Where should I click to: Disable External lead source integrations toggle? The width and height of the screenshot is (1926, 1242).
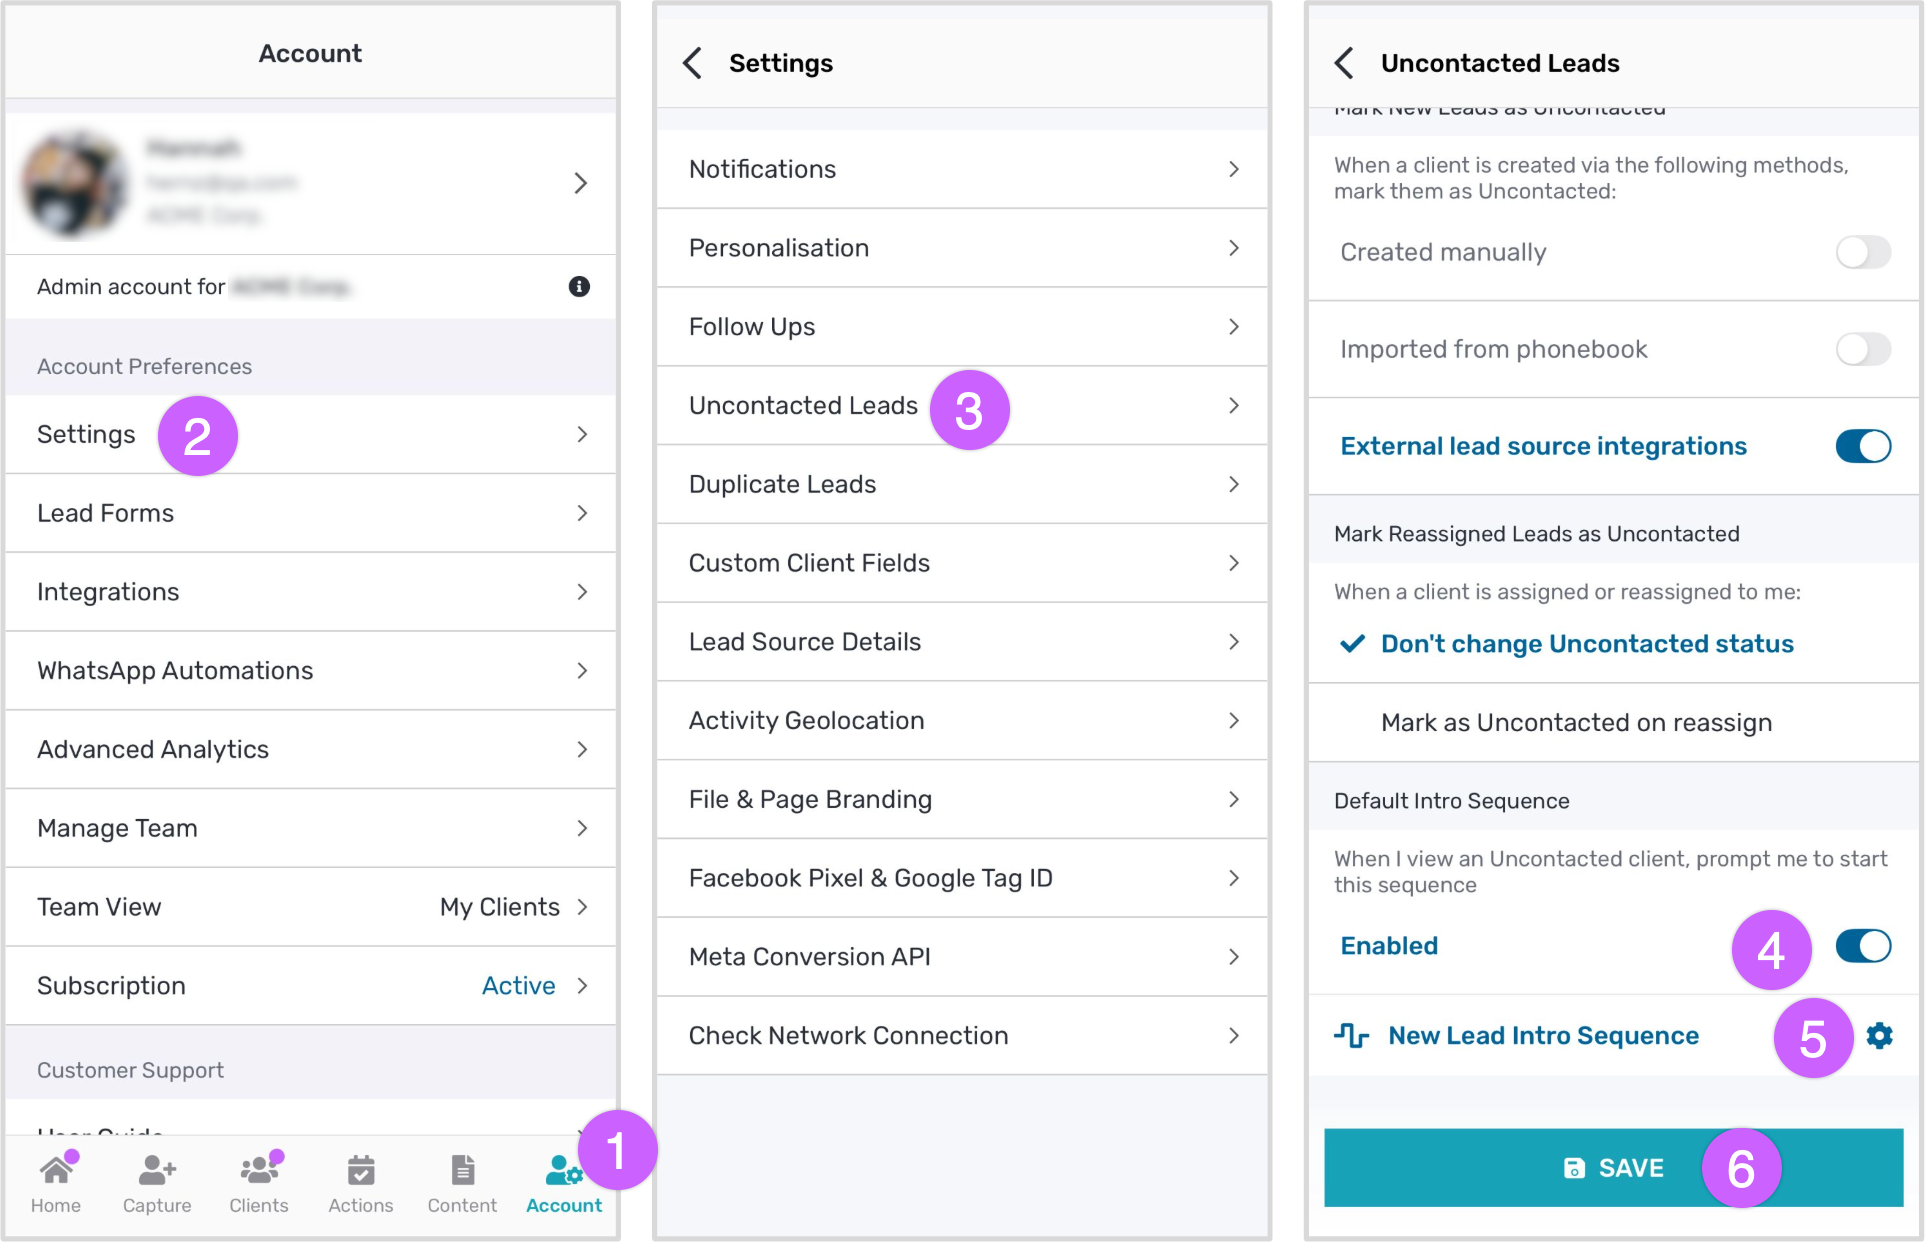1863,446
